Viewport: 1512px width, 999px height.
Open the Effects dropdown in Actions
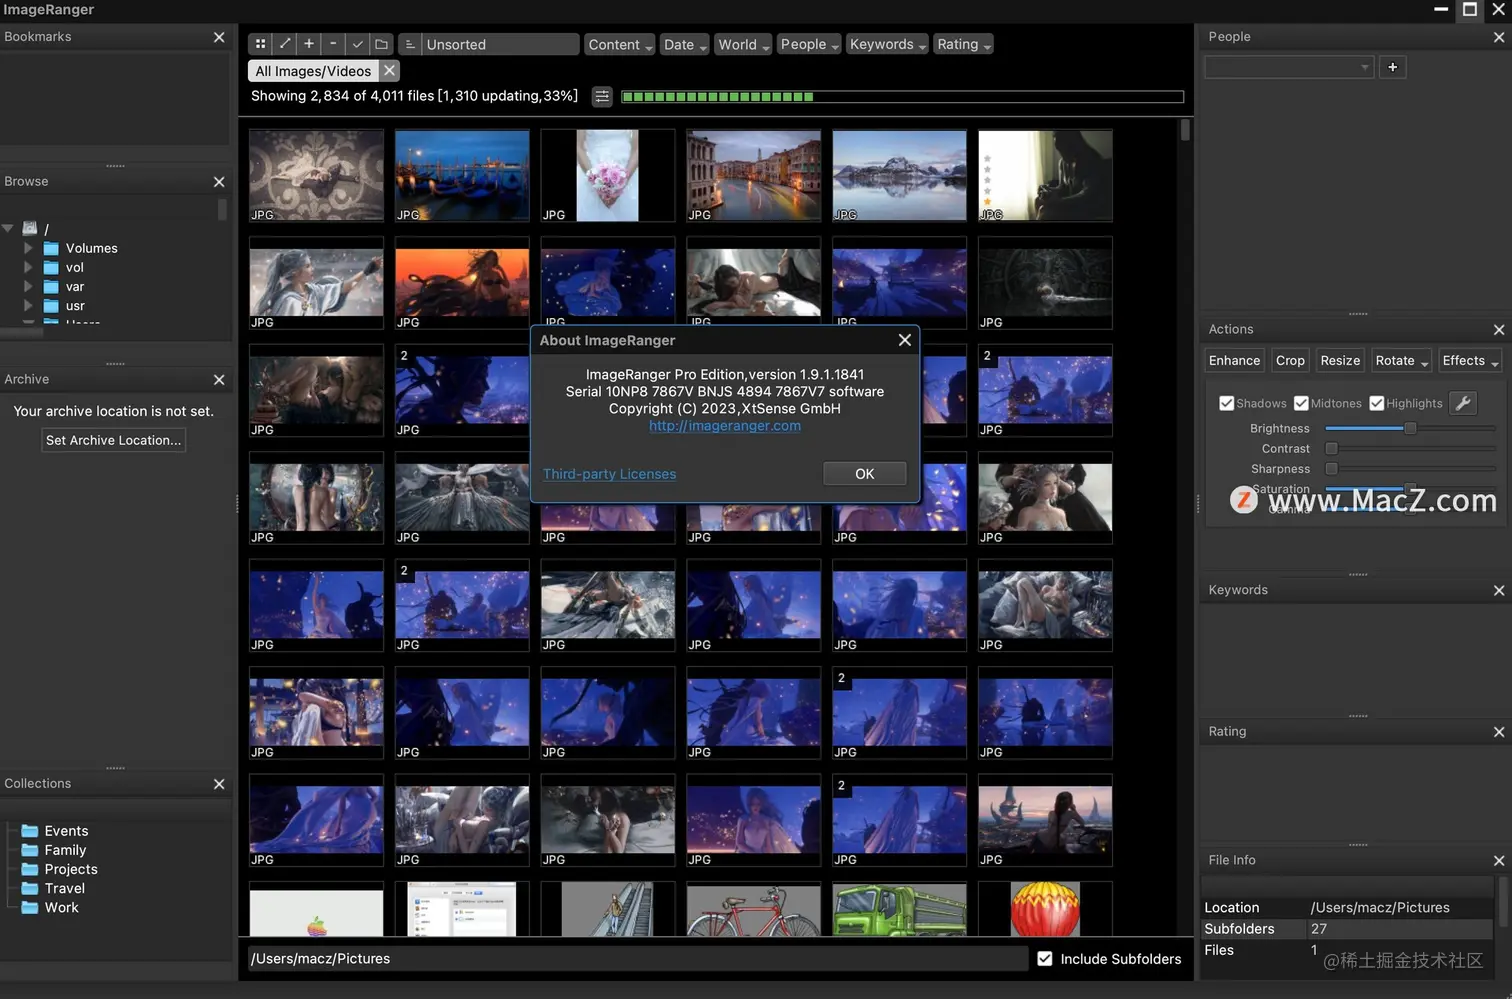pyautogui.click(x=1470, y=361)
